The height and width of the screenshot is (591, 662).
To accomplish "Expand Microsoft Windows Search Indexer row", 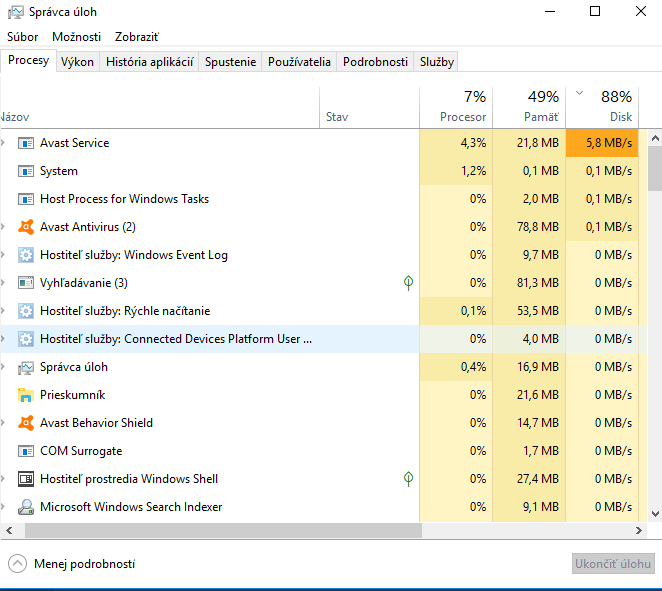I will tap(3, 507).
